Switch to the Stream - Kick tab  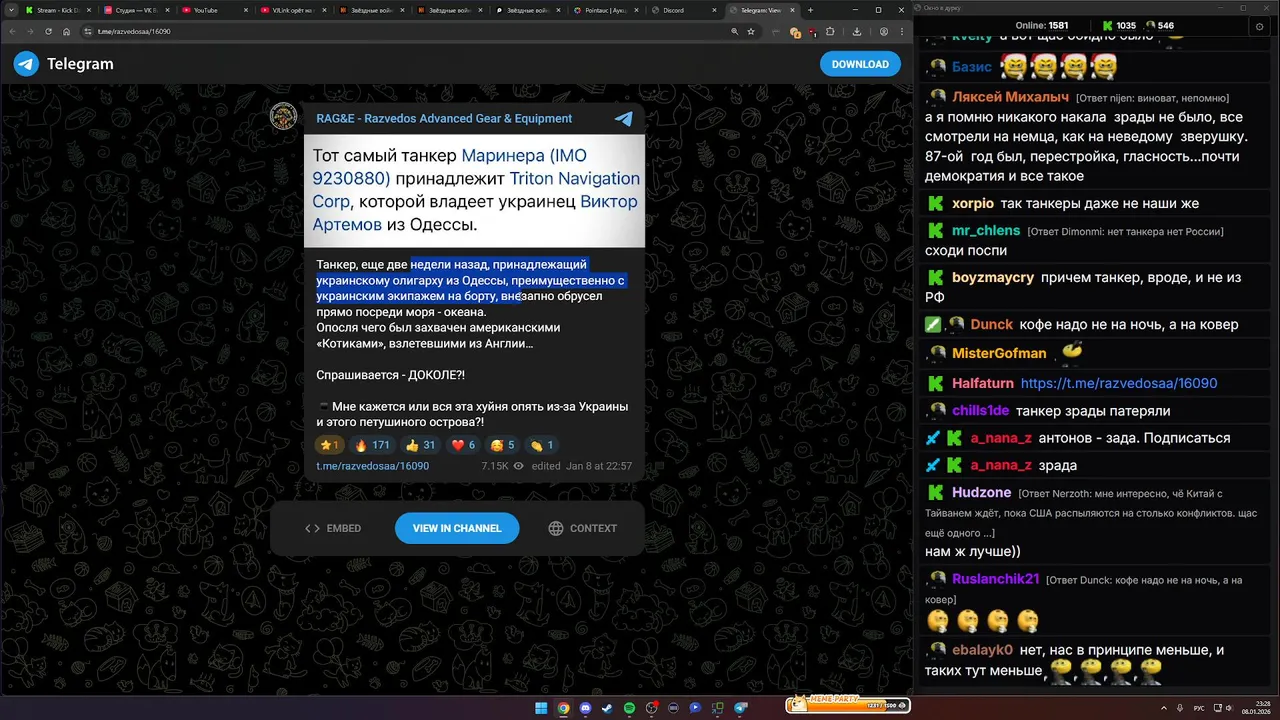click(60, 10)
